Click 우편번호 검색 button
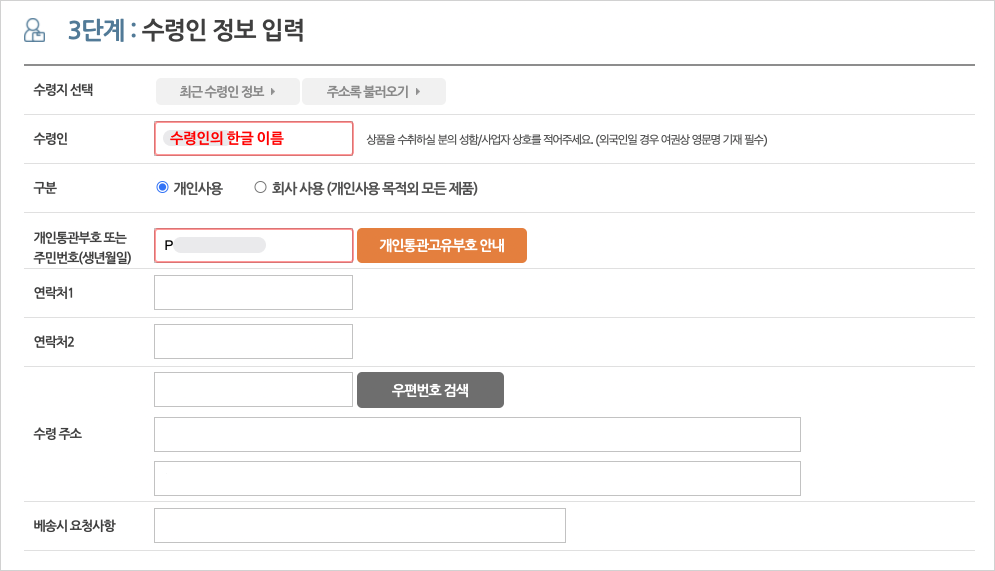 tap(430, 390)
